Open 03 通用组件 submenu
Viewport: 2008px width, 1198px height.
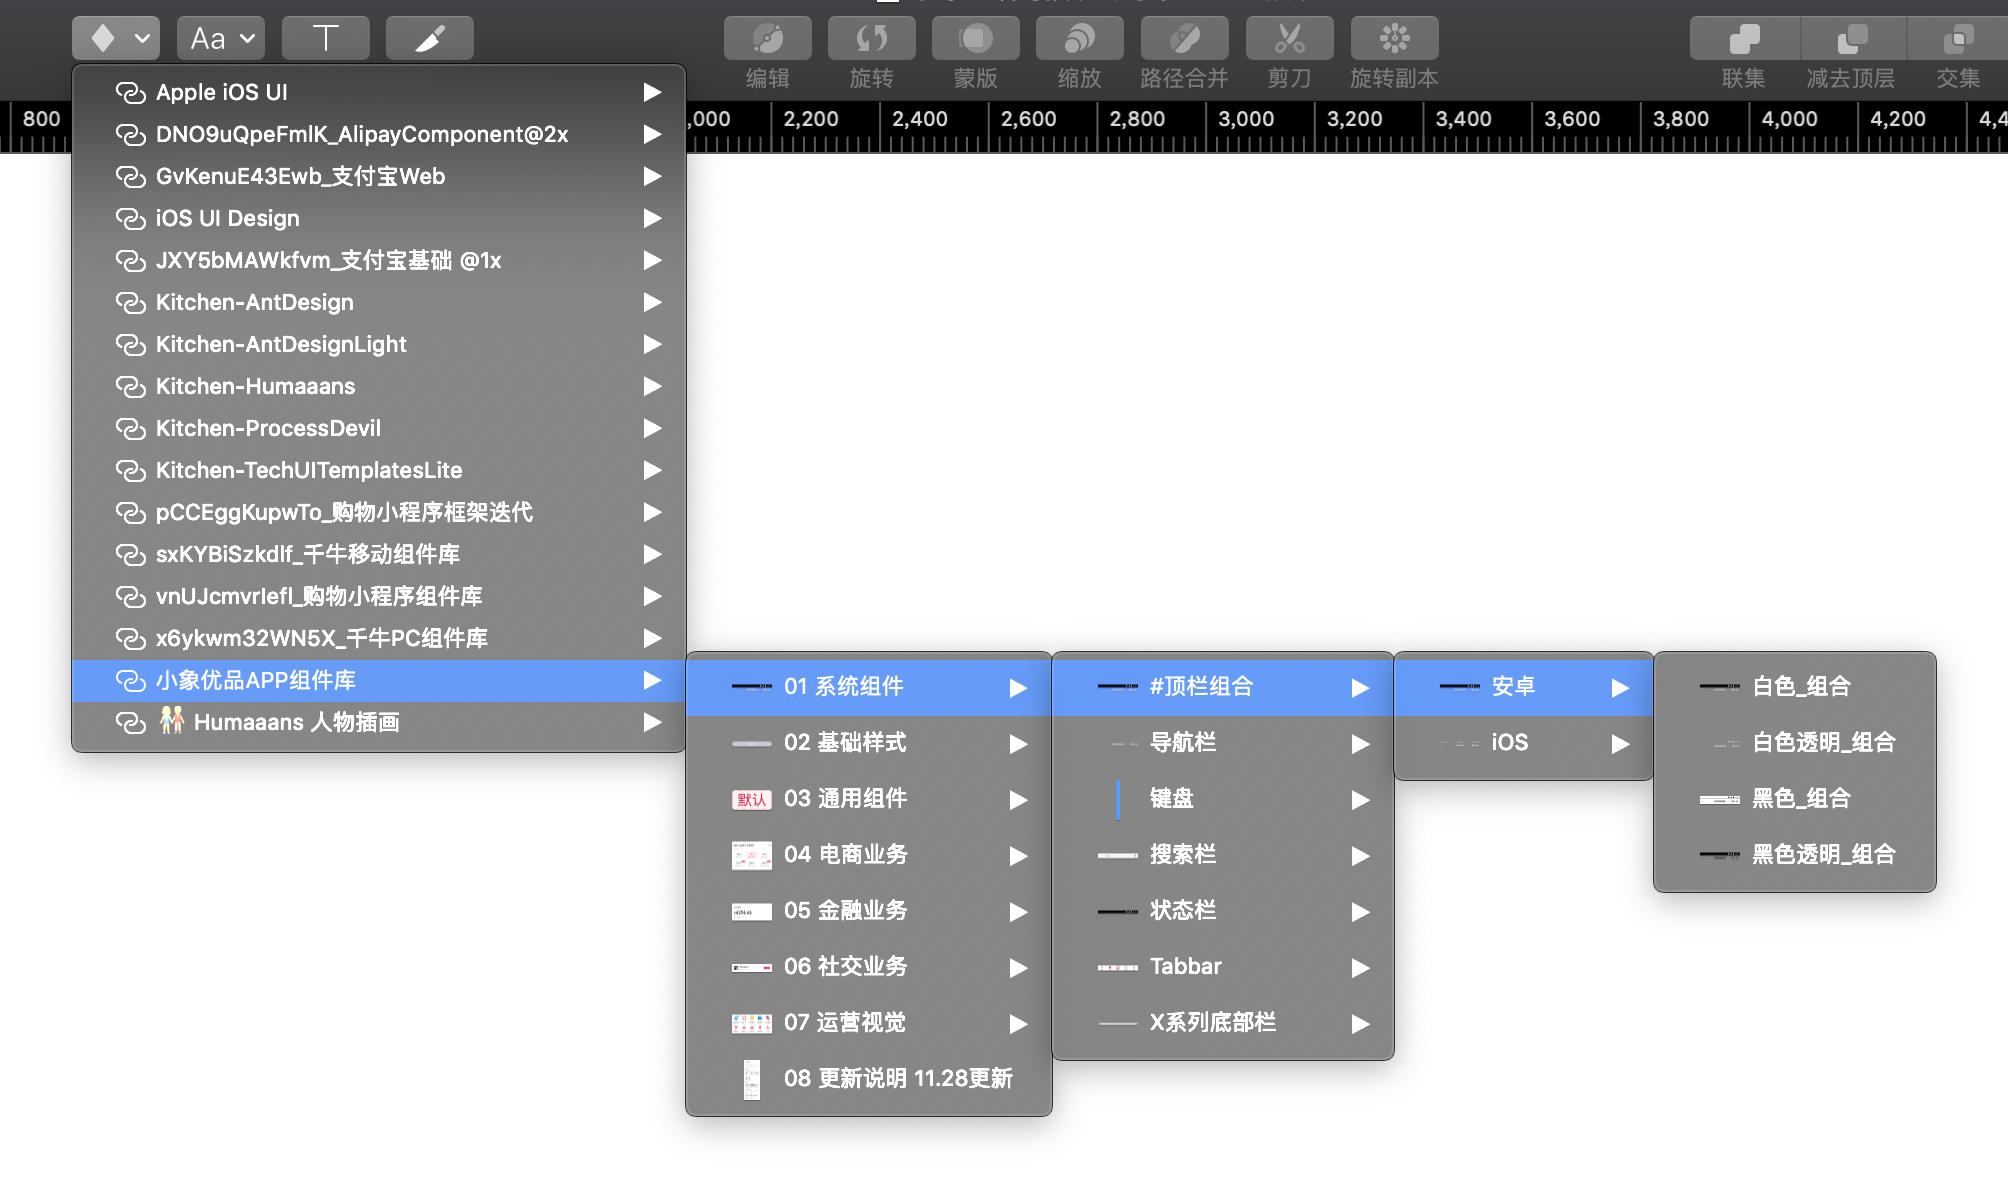(x=868, y=799)
